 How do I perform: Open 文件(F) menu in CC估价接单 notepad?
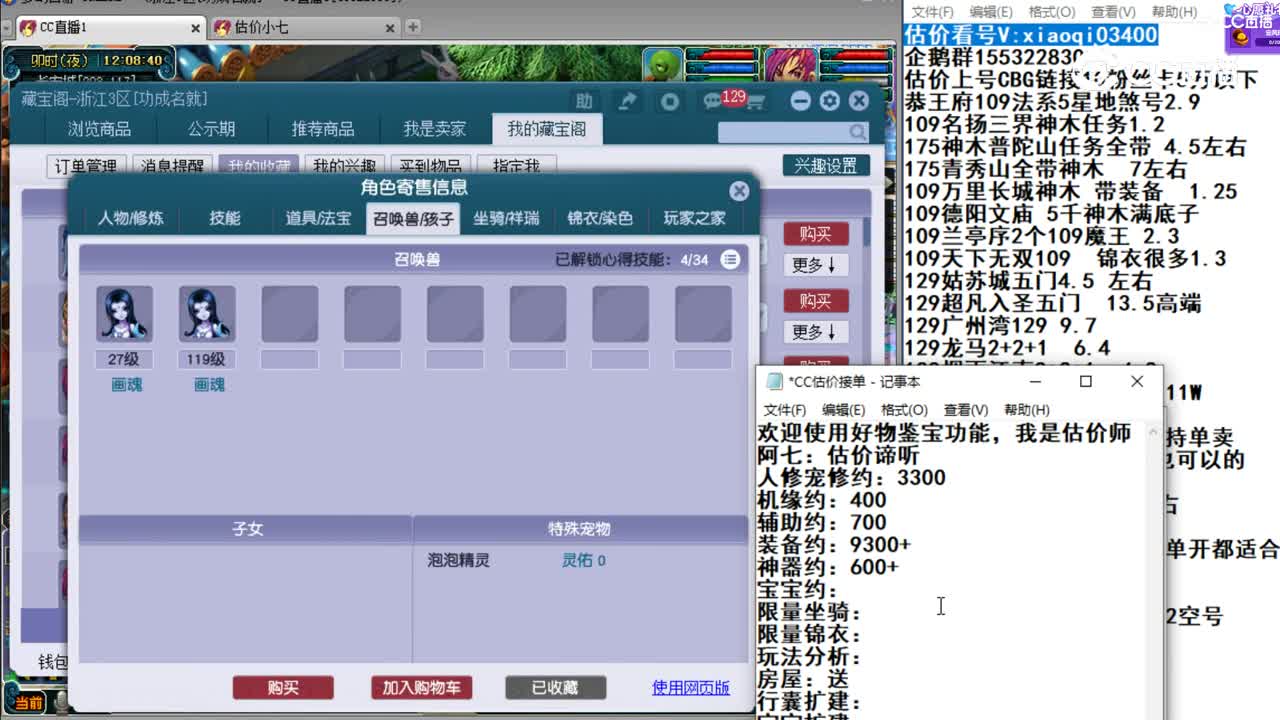tap(785, 410)
